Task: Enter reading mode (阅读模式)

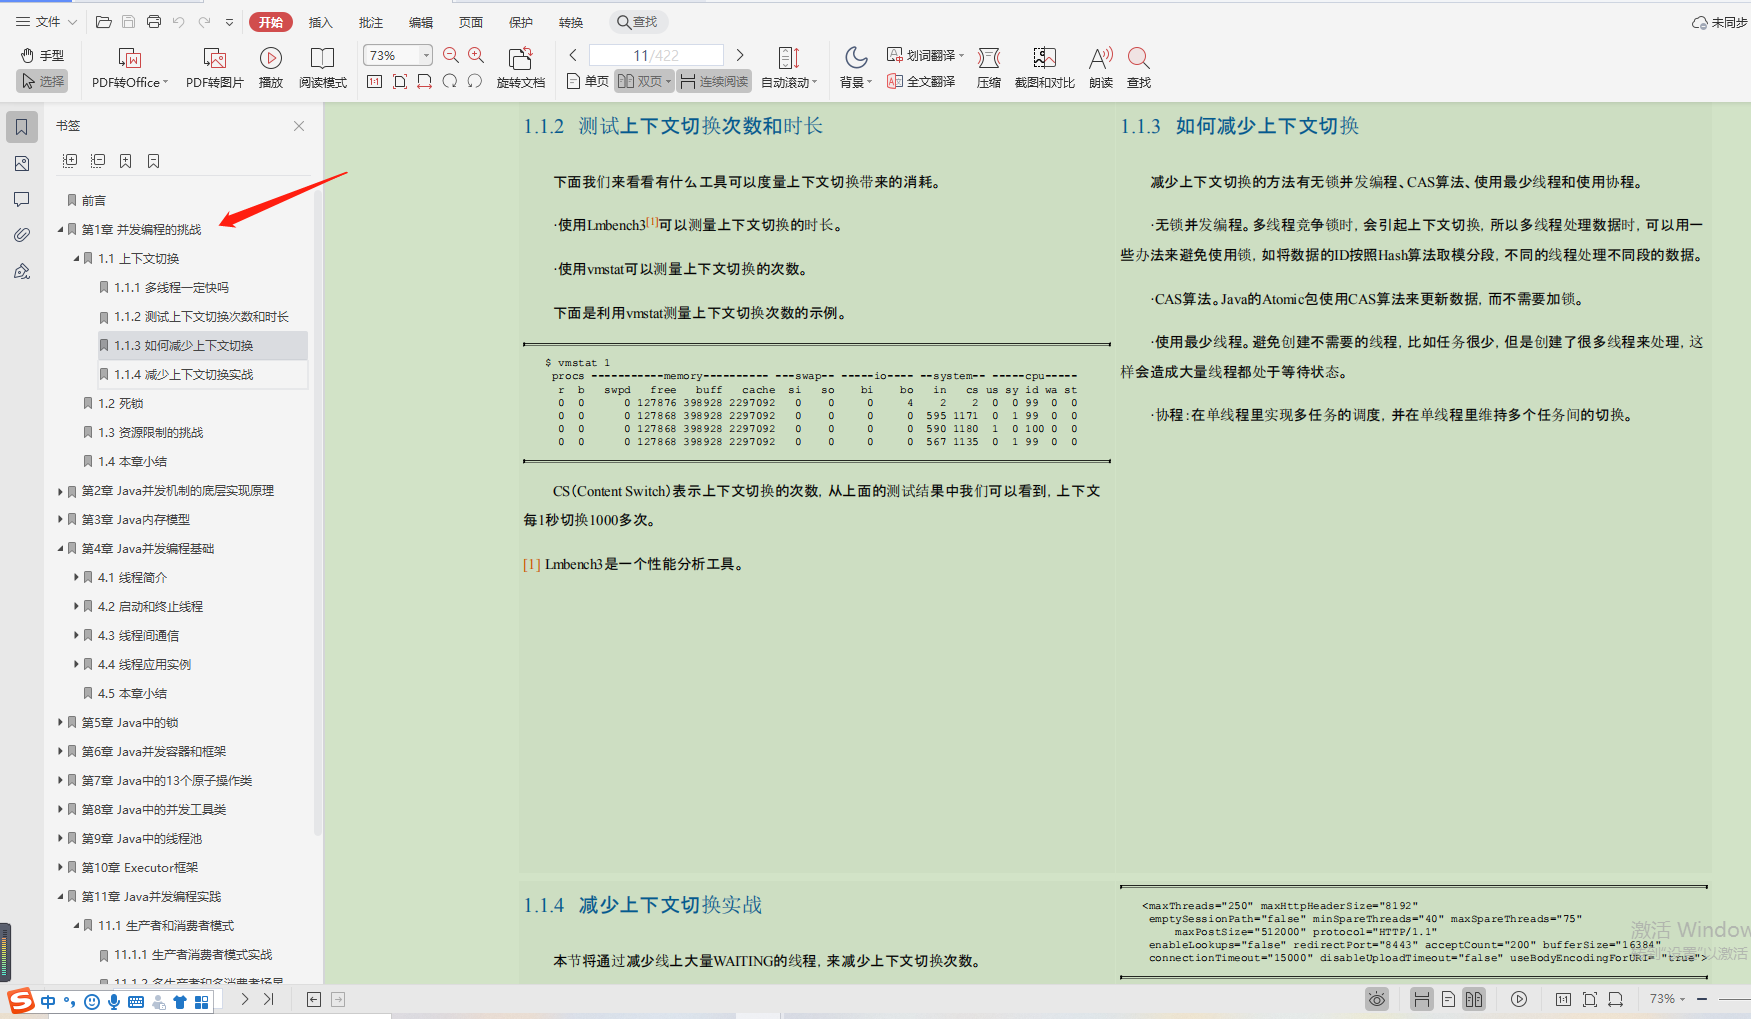Action: (x=322, y=68)
